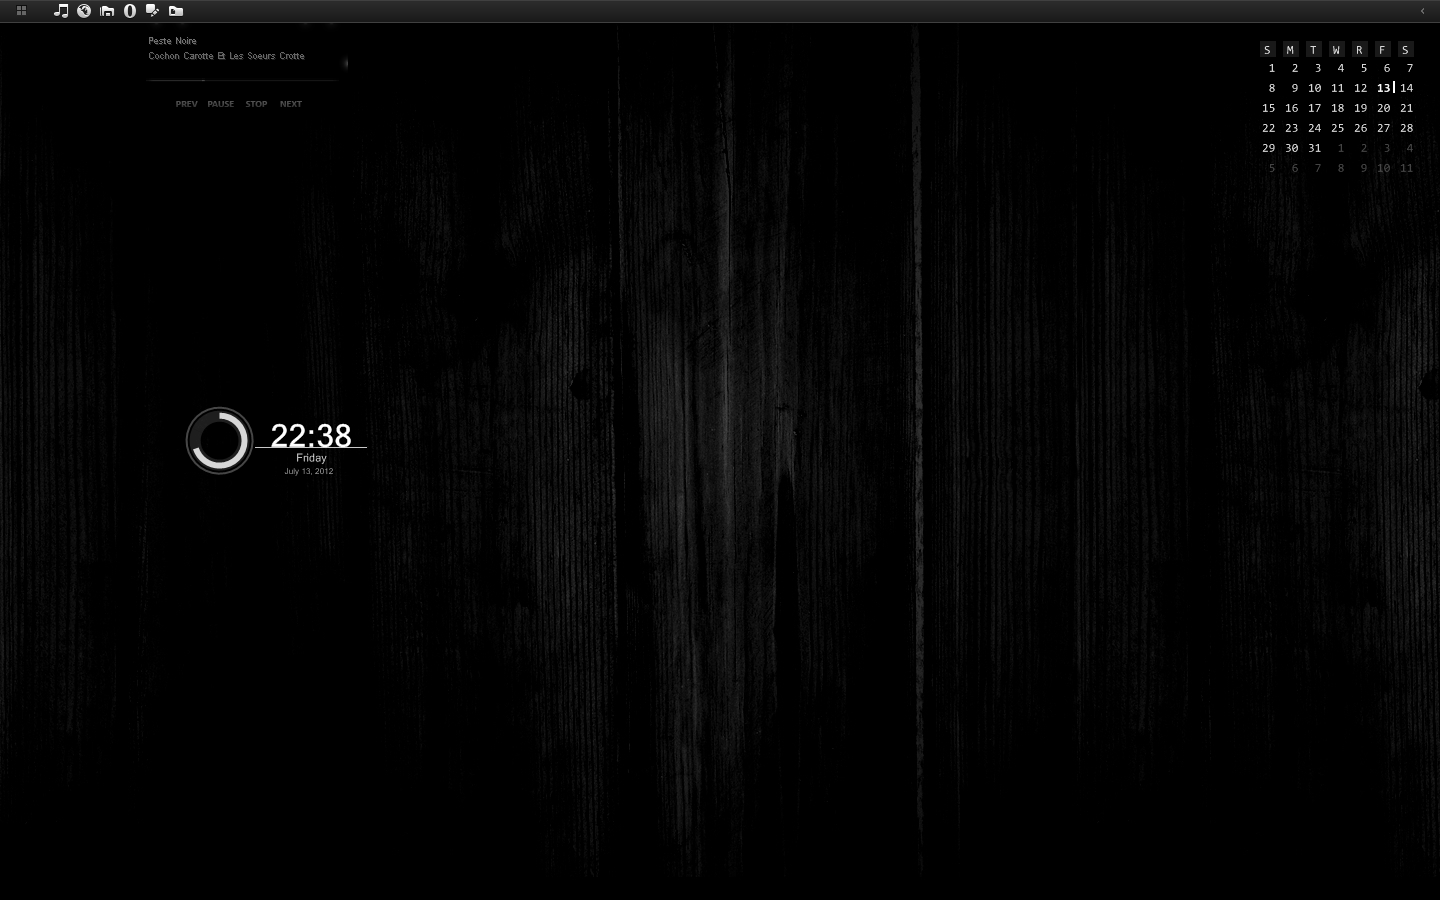This screenshot has width=1440, height=900.
Task: Select day 16 in the calendar
Action: [x=1292, y=108]
